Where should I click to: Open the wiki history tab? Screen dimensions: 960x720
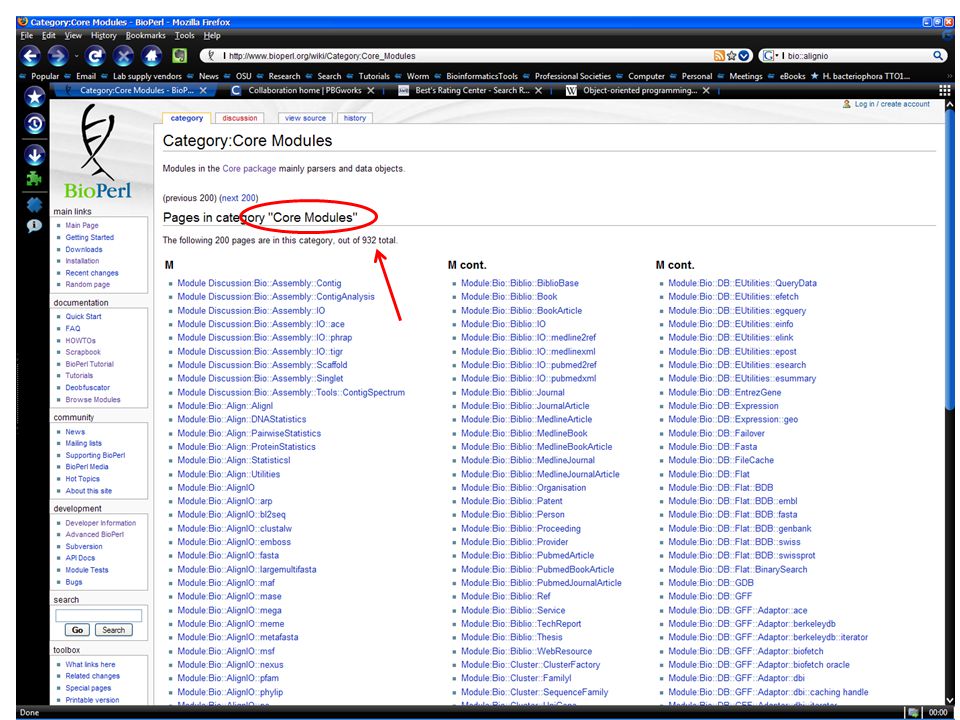[x=354, y=118]
